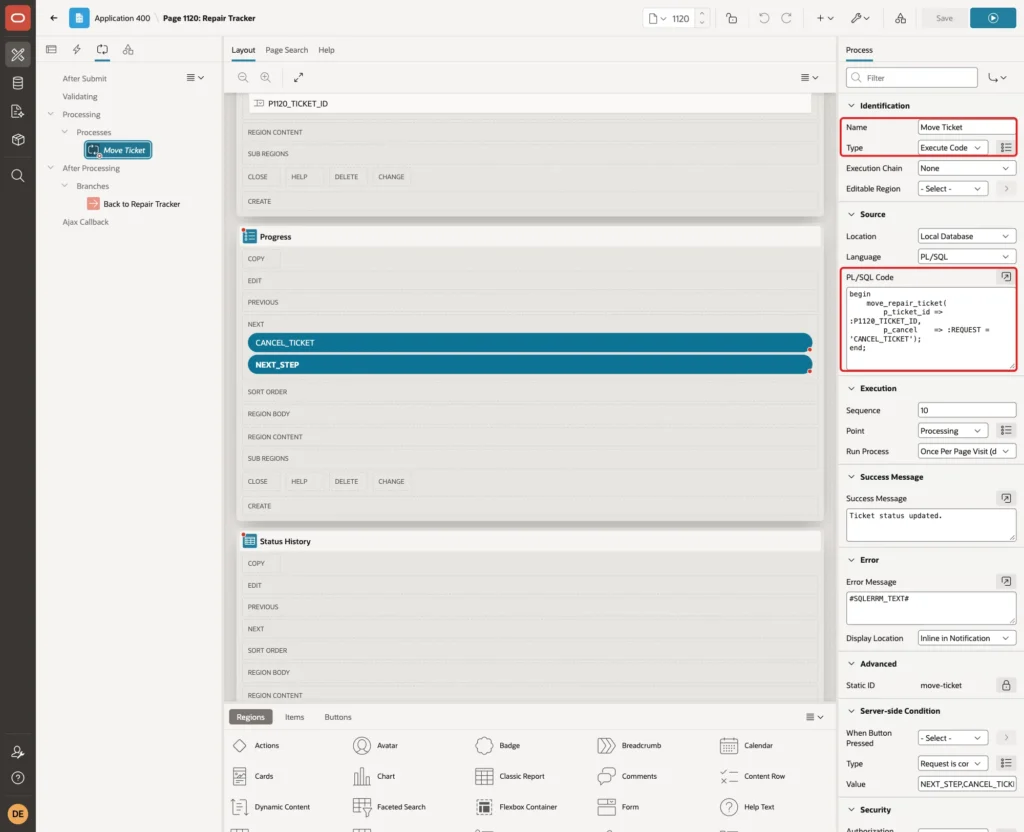Open Gallery cube icon in sidebar
Viewport: 1024px width, 832px height.
click(x=18, y=140)
